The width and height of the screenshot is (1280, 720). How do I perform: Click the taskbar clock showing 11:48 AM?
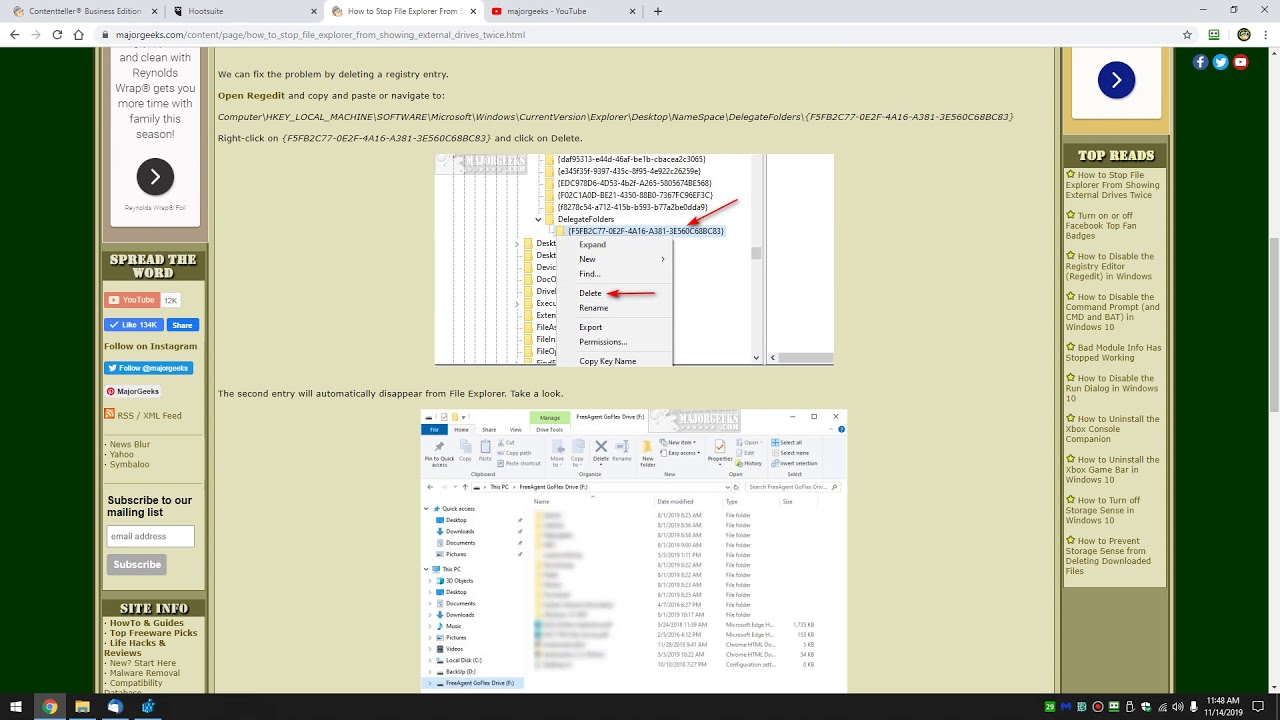click(1223, 707)
